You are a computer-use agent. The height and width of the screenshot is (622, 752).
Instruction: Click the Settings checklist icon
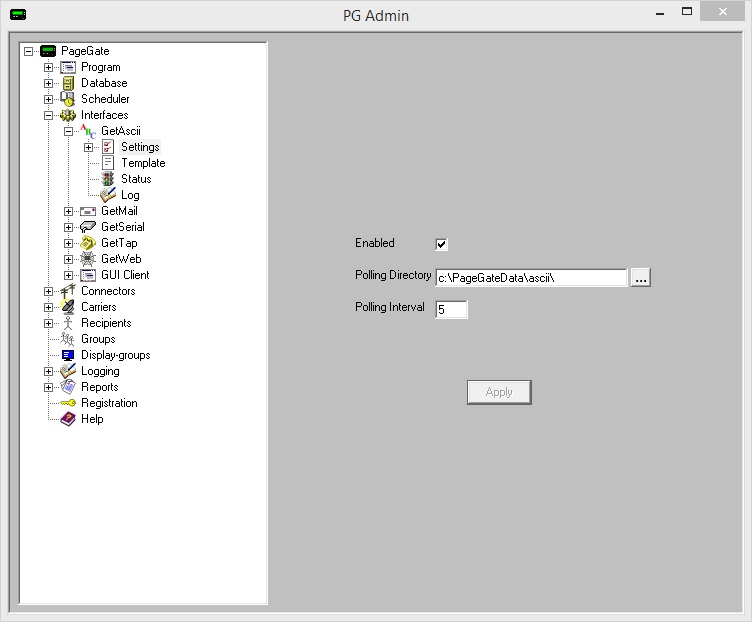(108, 147)
